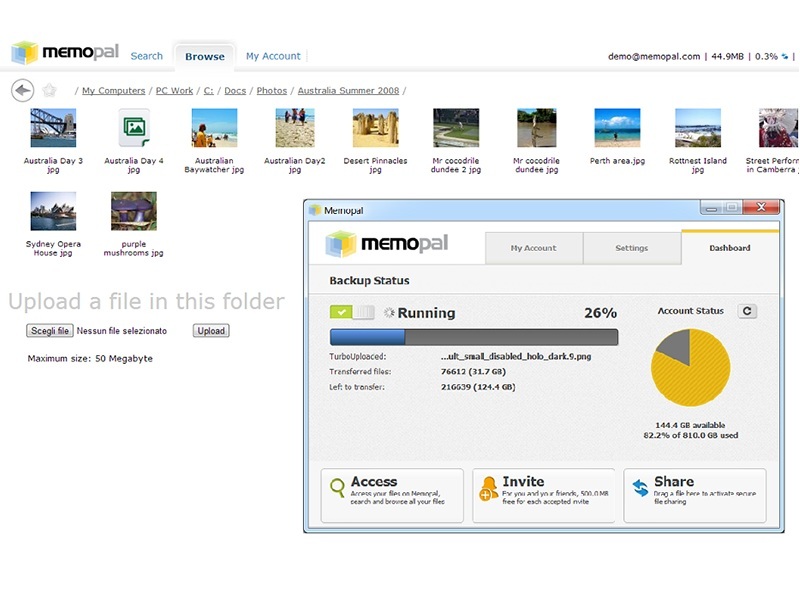Open the Settings tab in Memopal window
800x600 pixels.
(632, 248)
